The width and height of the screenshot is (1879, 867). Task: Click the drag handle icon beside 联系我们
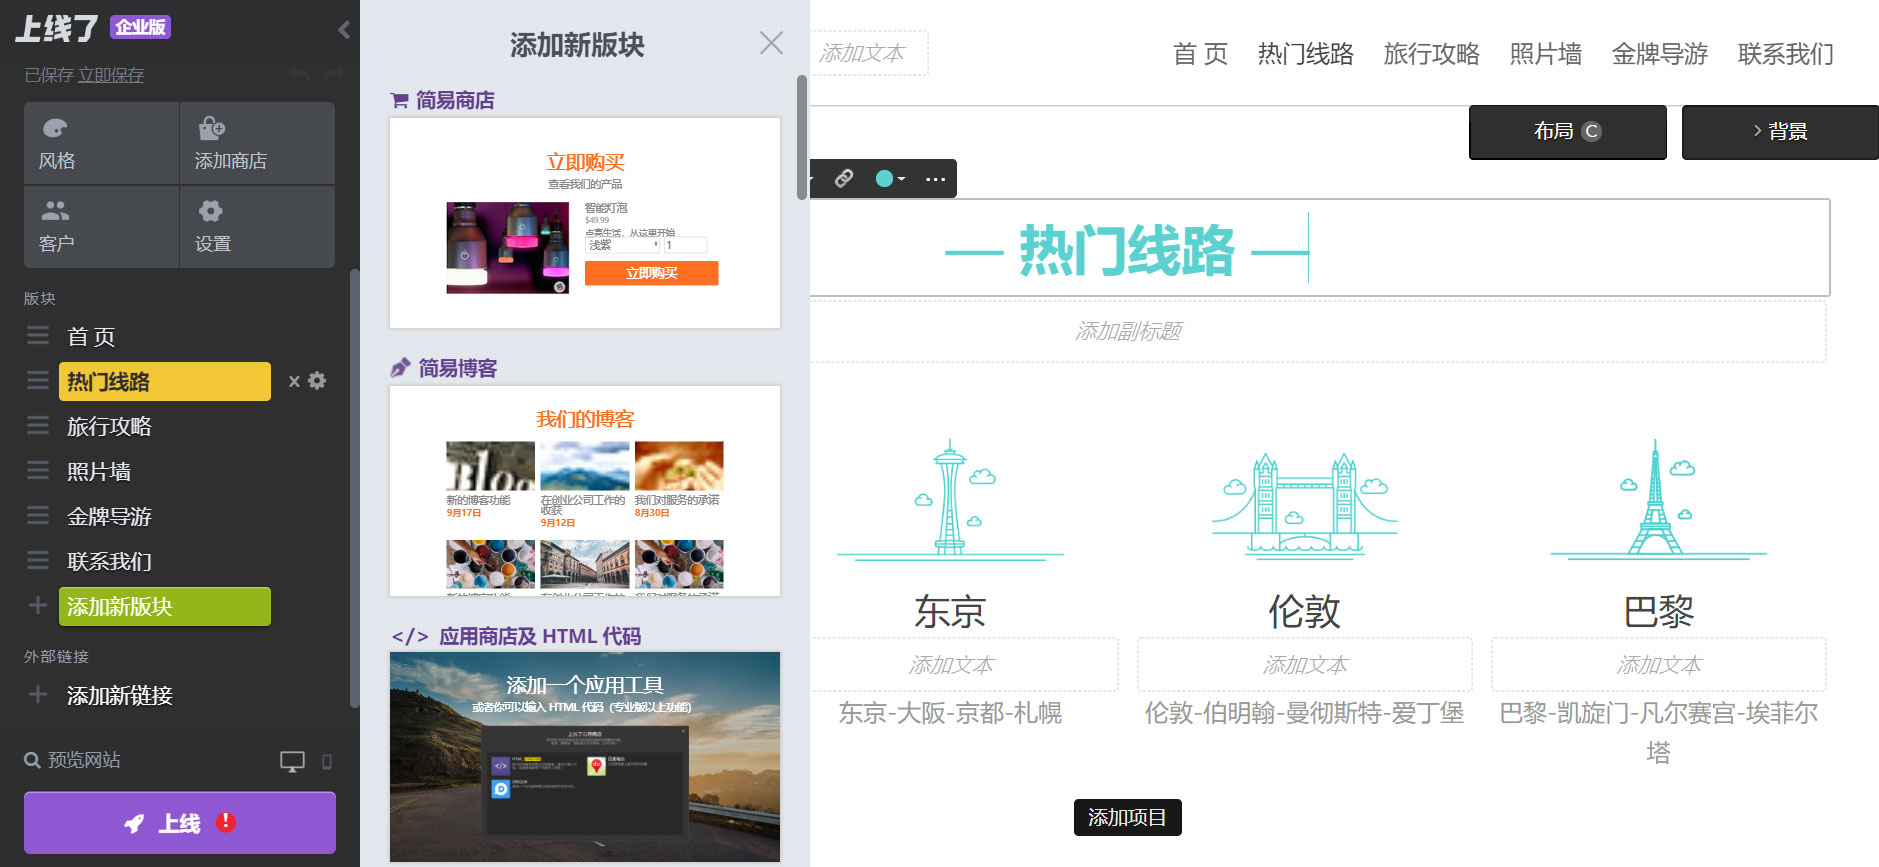(38, 561)
